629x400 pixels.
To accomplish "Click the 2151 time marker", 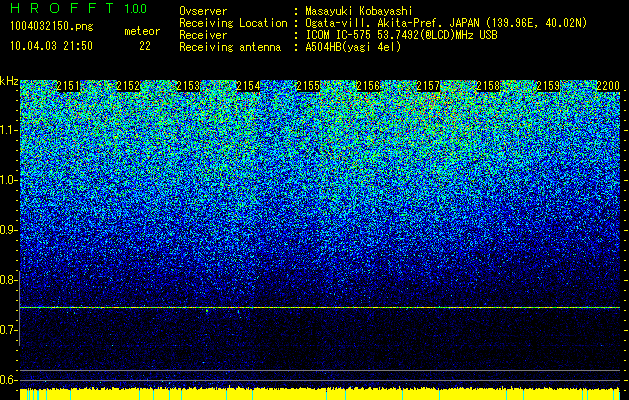I will pos(68,86).
